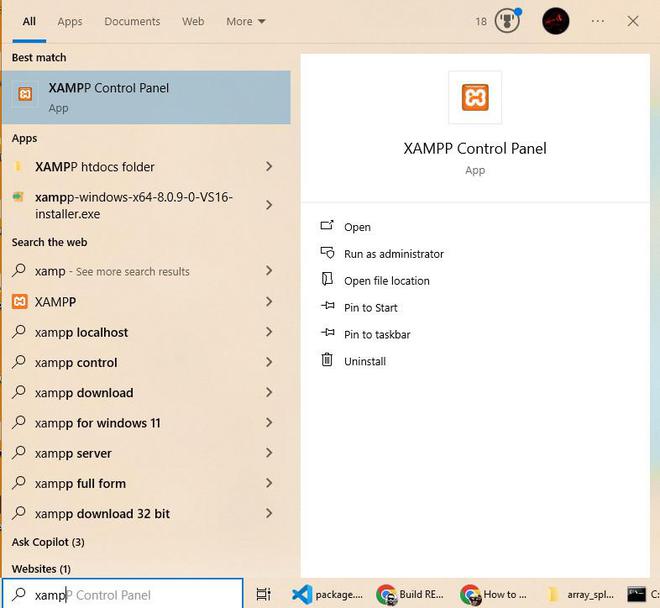Click the Uninstall trash icon

point(327,360)
